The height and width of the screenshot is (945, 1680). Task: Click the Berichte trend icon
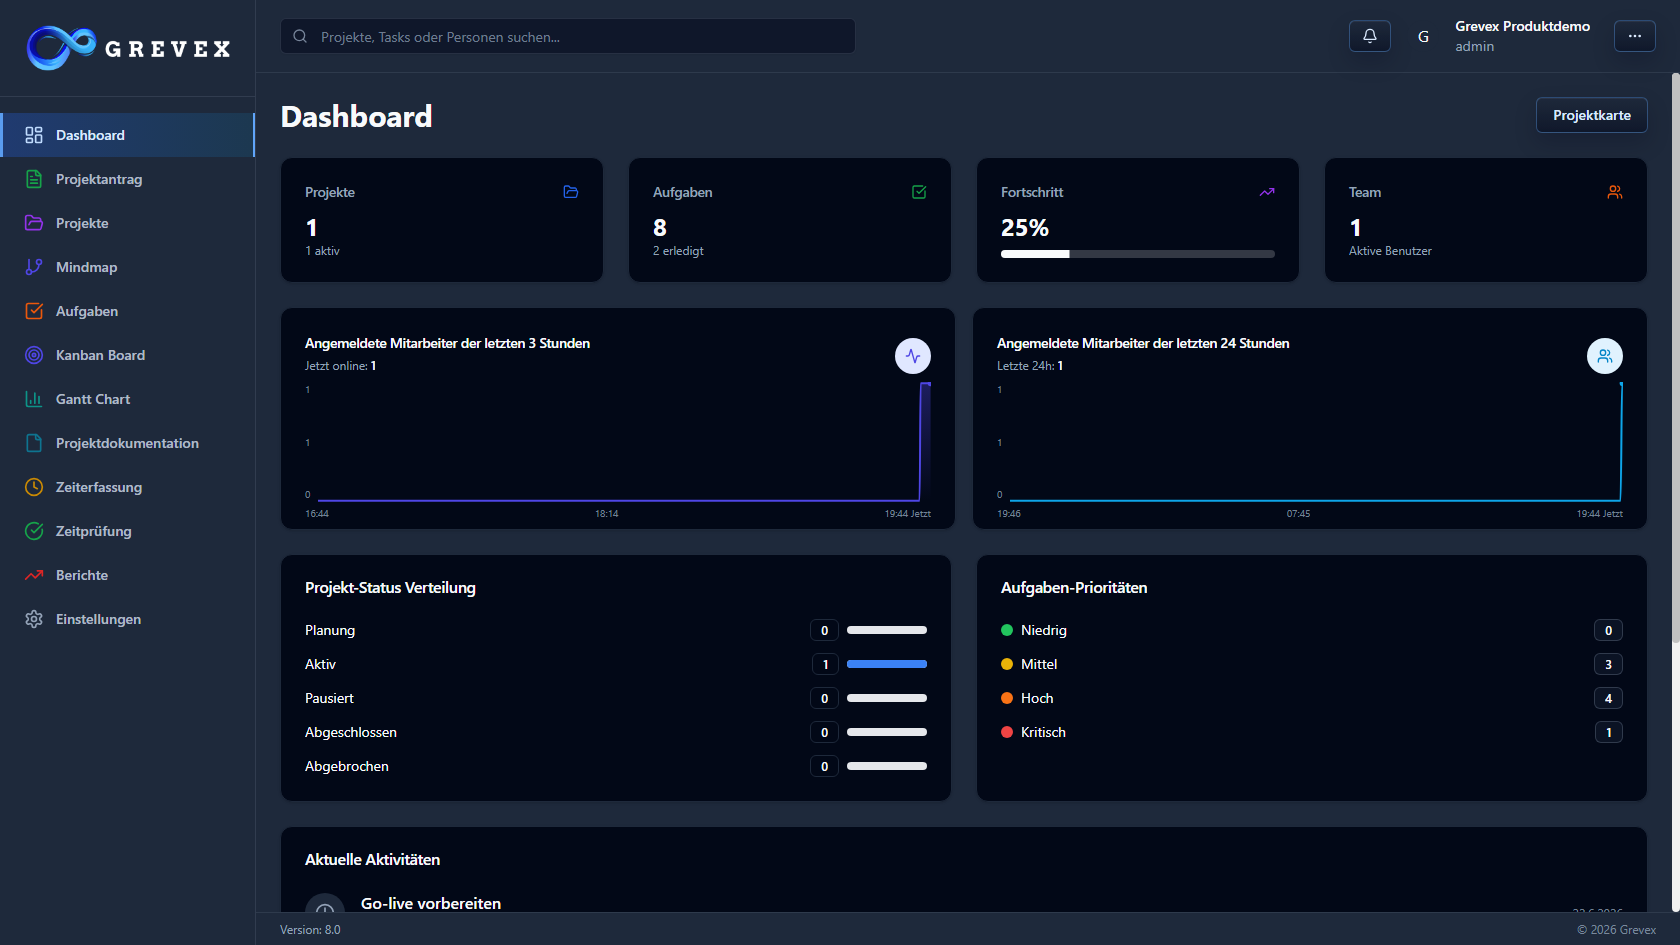click(x=34, y=575)
